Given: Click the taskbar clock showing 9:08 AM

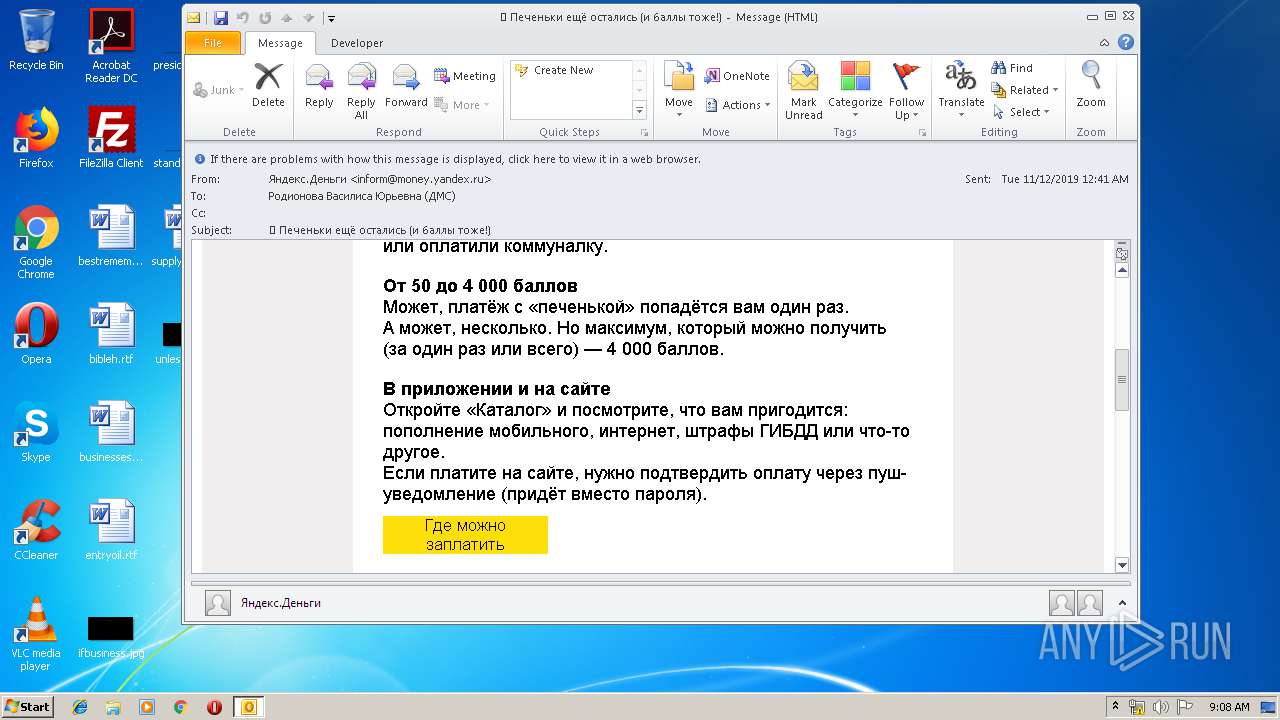Looking at the screenshot, I should tap(1229, 707).
